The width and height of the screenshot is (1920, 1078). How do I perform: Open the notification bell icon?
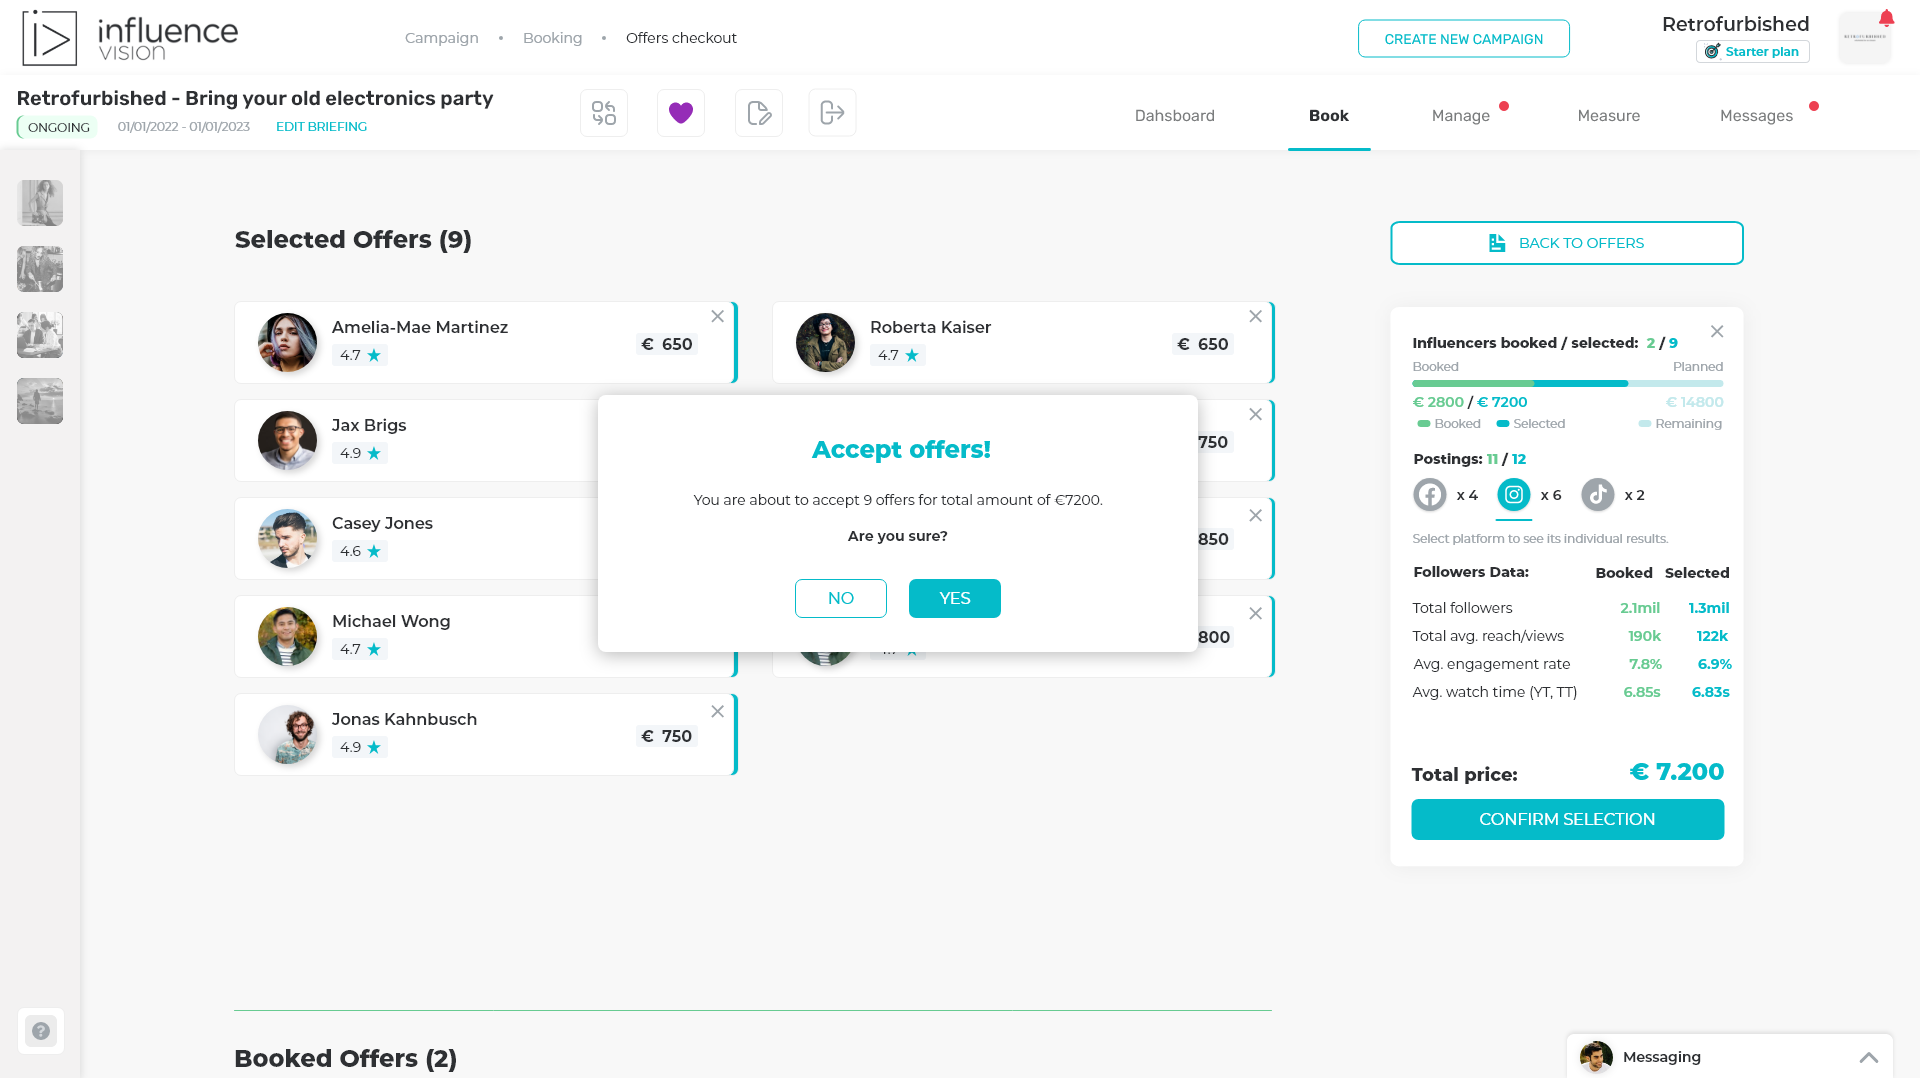1886,19
